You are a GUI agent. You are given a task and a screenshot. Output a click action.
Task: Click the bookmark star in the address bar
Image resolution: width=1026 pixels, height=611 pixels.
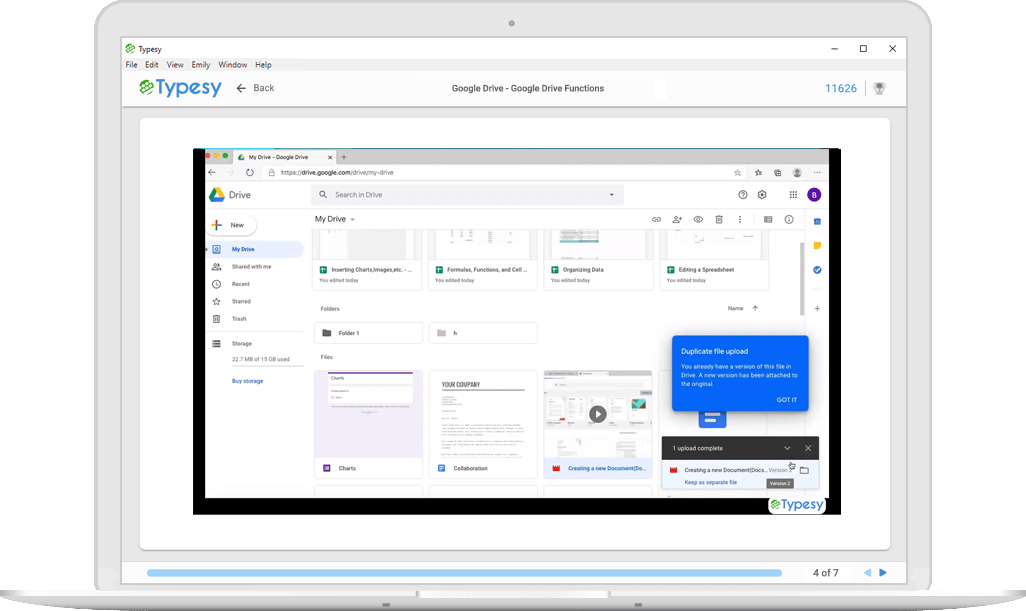click(x=736, y=172)
